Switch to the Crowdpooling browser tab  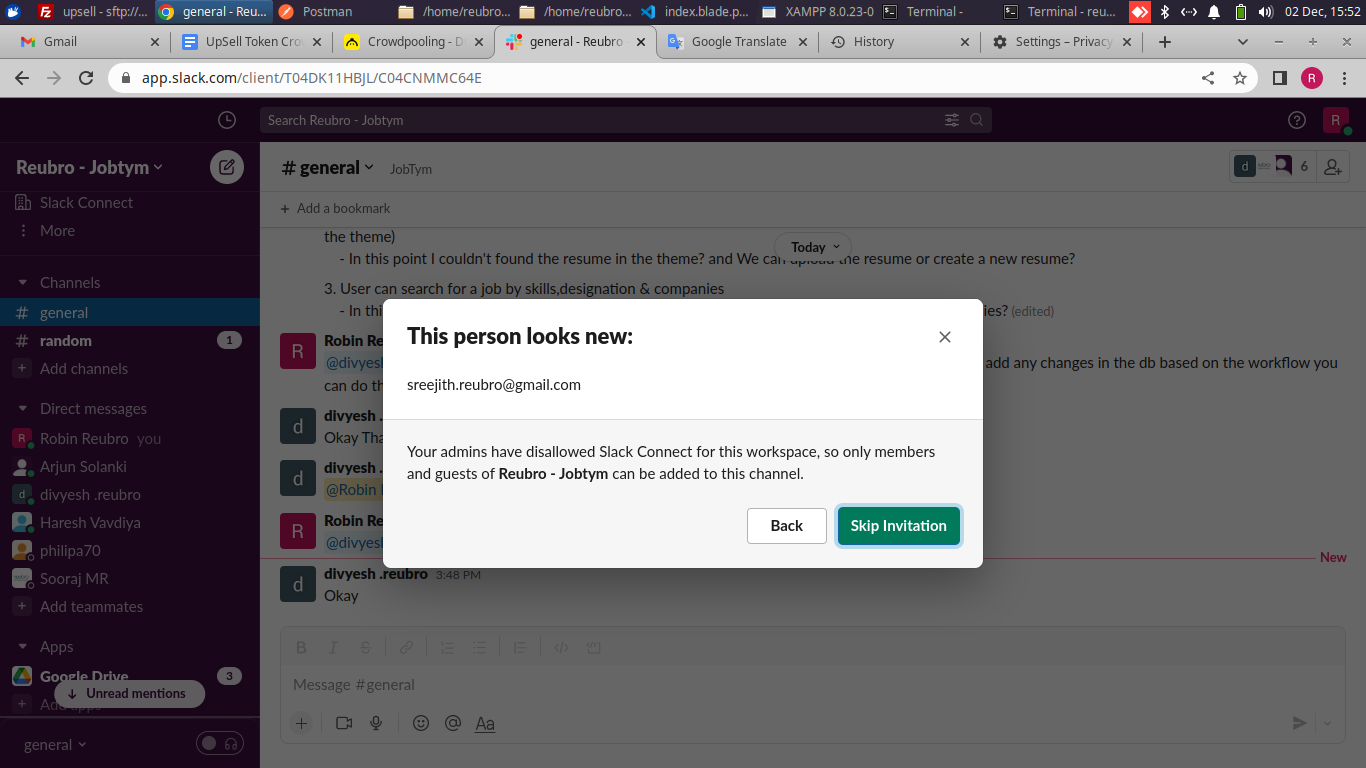413,42
